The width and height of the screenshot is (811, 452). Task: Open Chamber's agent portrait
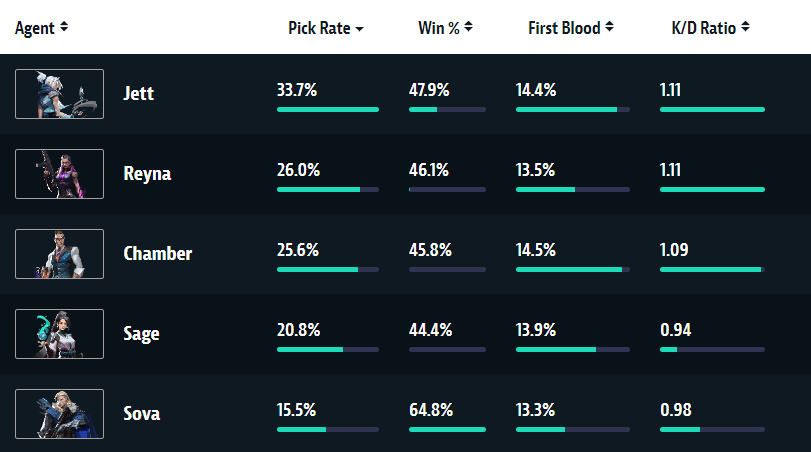(x=59, y=254)
